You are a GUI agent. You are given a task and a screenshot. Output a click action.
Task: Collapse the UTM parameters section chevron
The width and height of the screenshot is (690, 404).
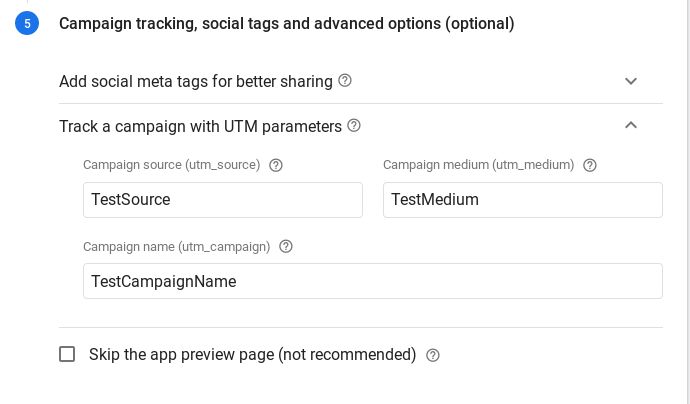tap(631, 126)
